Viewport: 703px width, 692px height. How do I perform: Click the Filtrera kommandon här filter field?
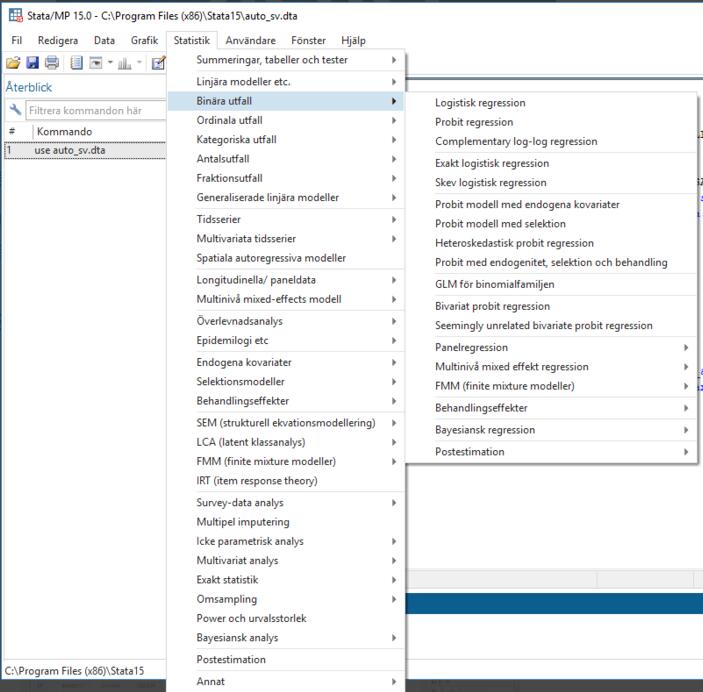pos(95,110)
